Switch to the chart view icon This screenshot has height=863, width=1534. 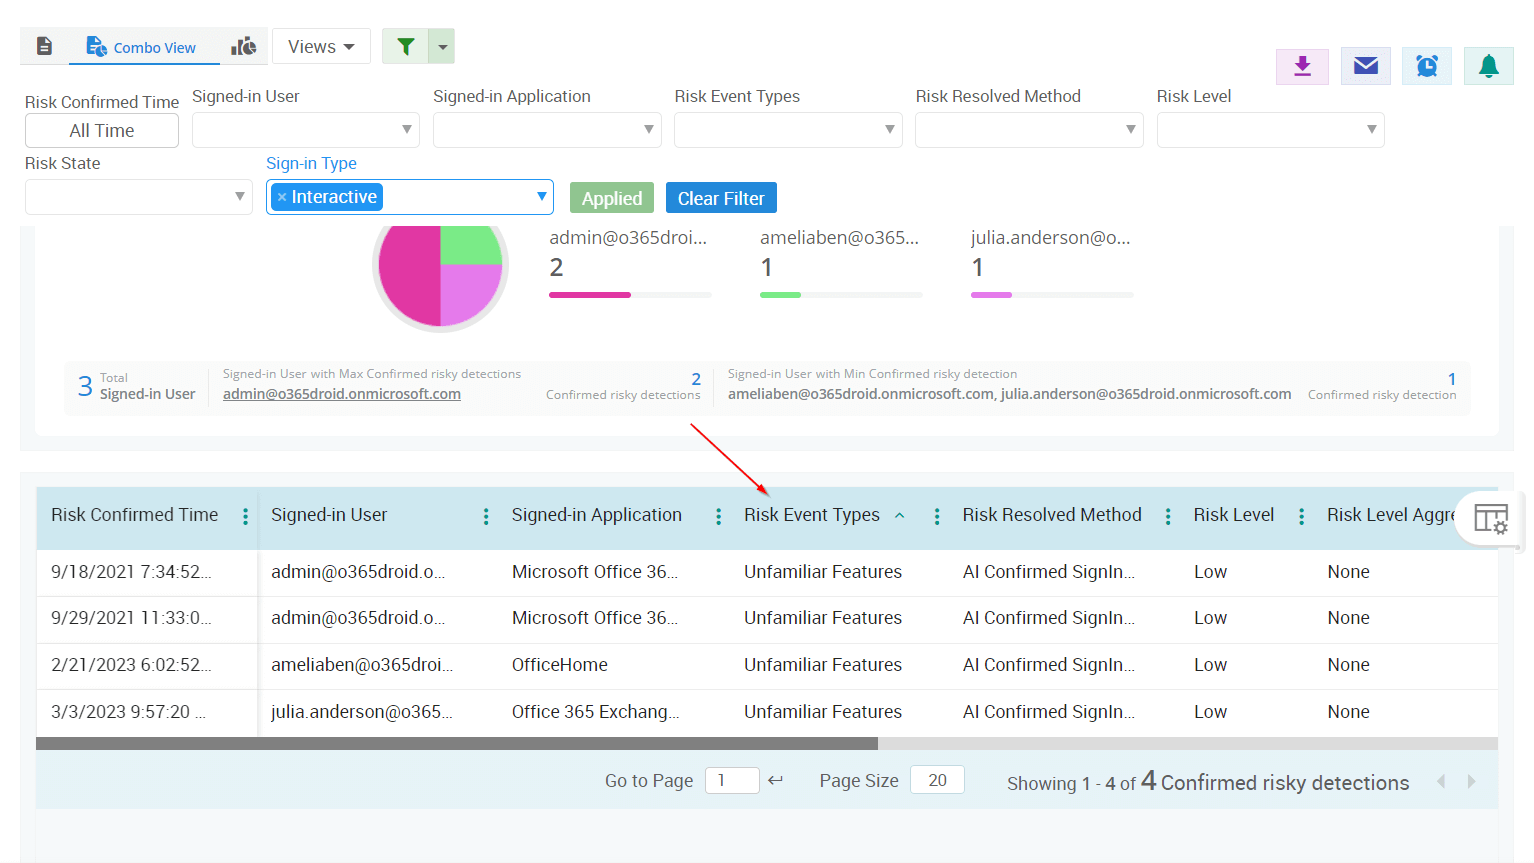tap(244, 46)
